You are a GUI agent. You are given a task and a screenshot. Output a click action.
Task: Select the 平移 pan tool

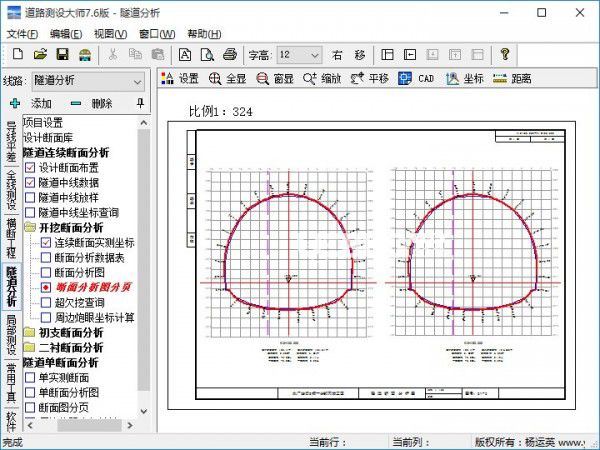[370, 78]
